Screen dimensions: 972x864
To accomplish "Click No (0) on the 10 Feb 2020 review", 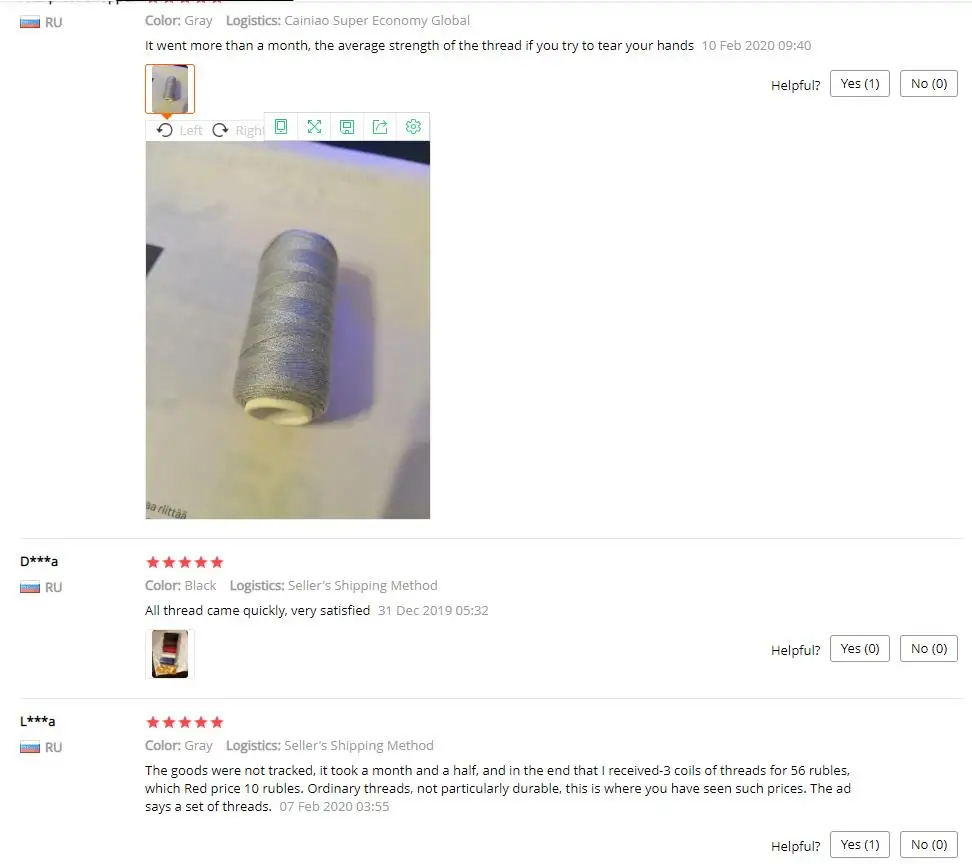I will (x=929, y=84).
